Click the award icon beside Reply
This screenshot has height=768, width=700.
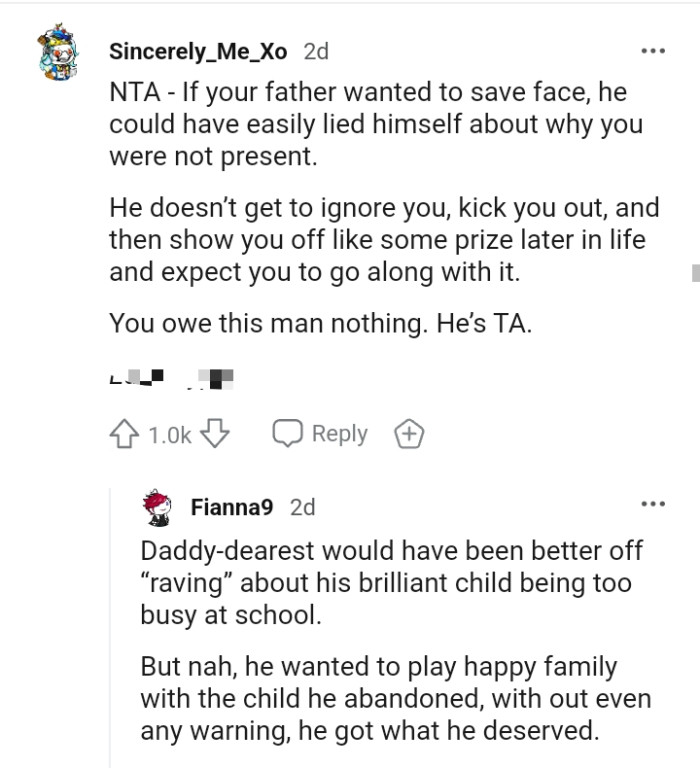click(409, 434)
